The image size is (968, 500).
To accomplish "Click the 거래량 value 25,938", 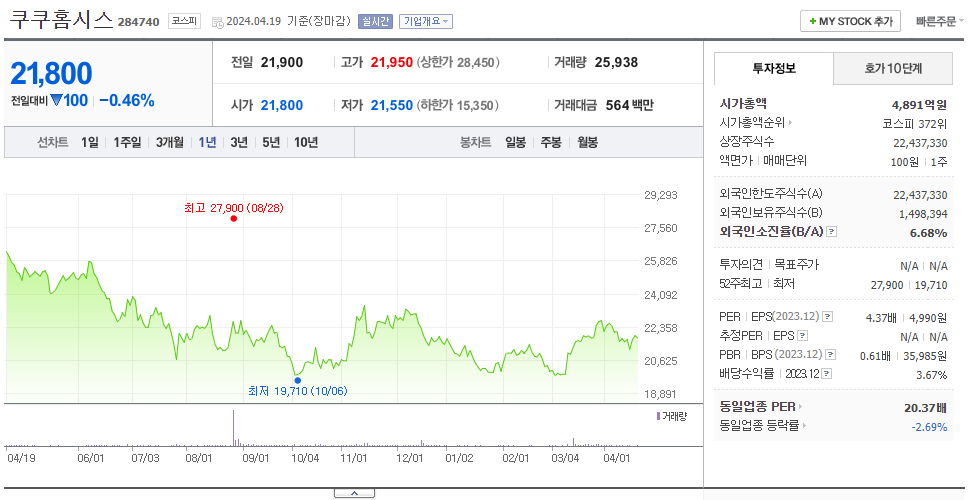I will coord(616,62).
